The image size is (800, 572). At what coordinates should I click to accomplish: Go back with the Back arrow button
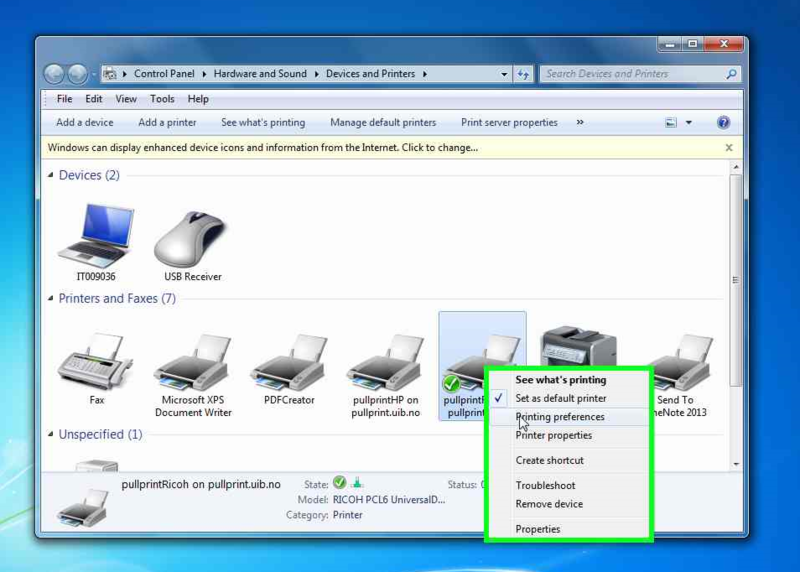pyautogui.click(x=54, y=74)
